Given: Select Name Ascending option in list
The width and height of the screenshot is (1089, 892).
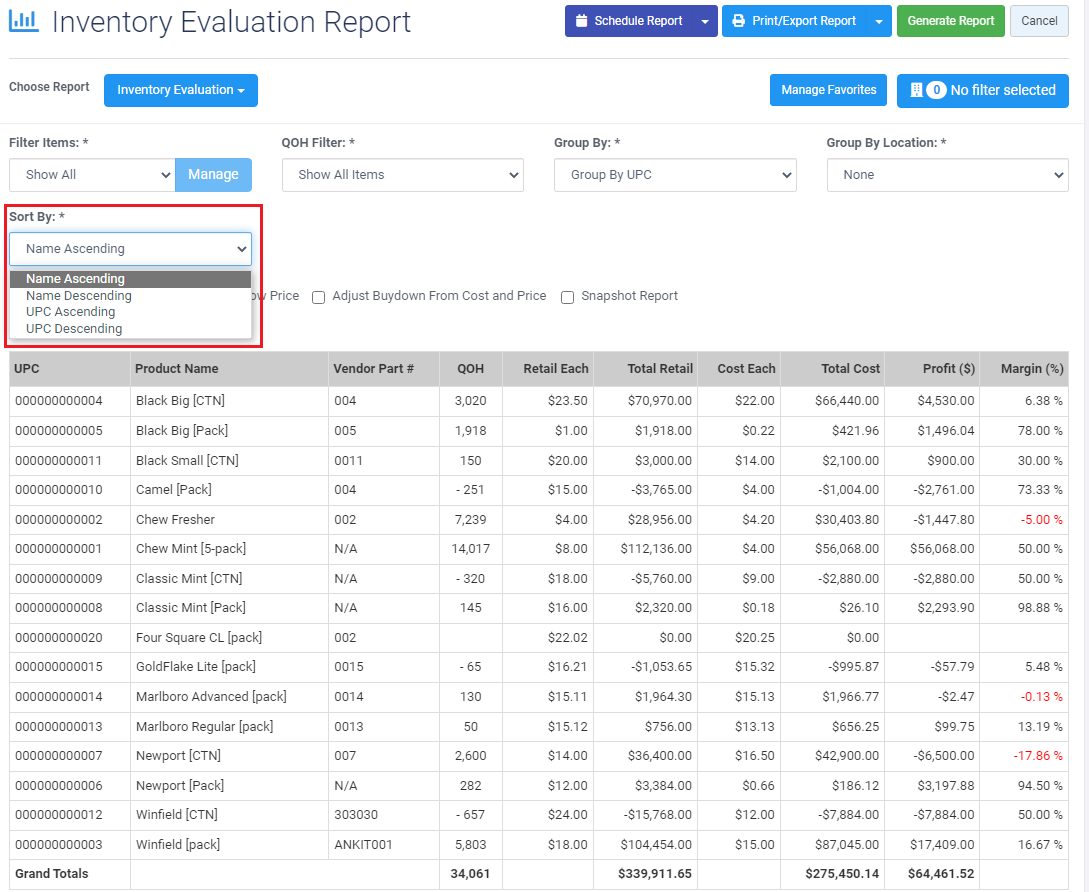Looking at the screenshot, I should [131, 279].
